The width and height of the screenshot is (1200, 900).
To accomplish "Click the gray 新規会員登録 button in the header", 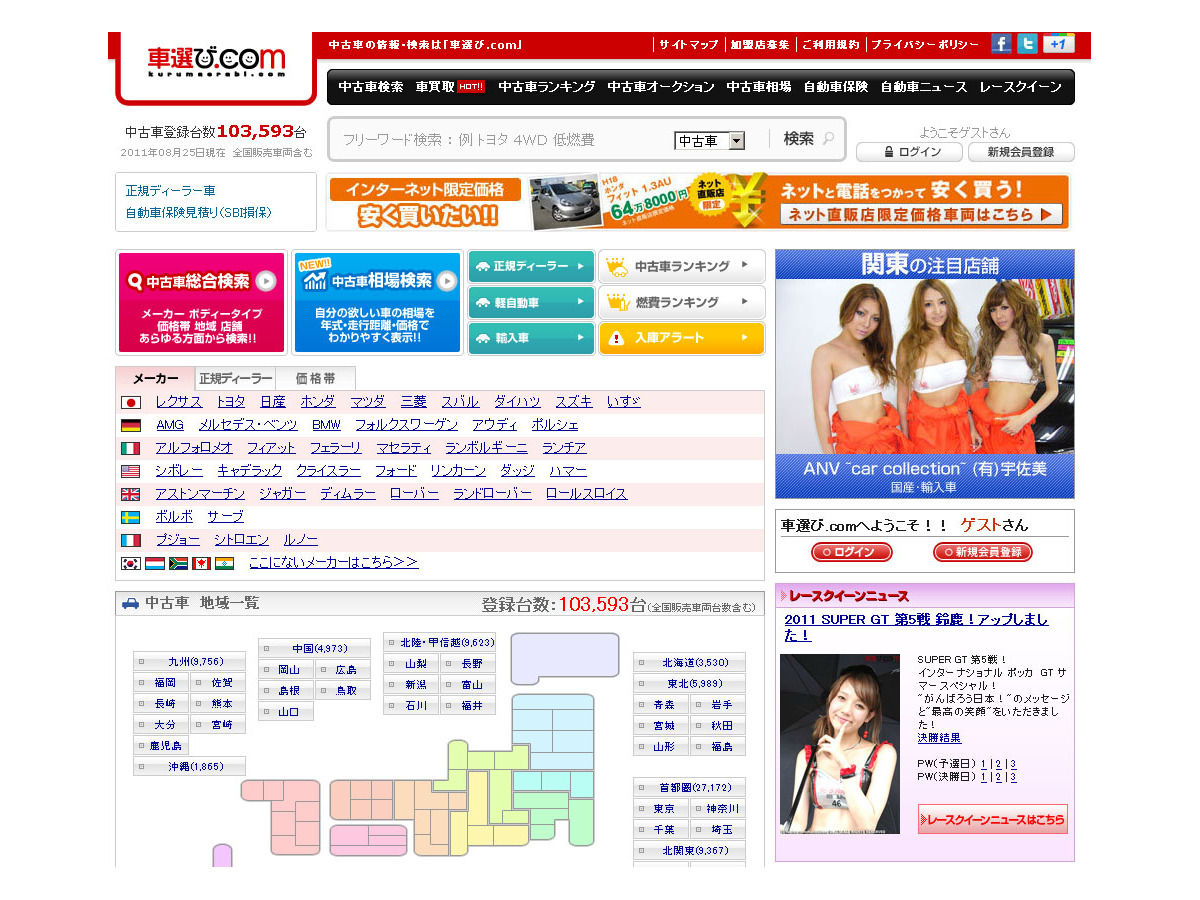I will (x=1021, y=152).
